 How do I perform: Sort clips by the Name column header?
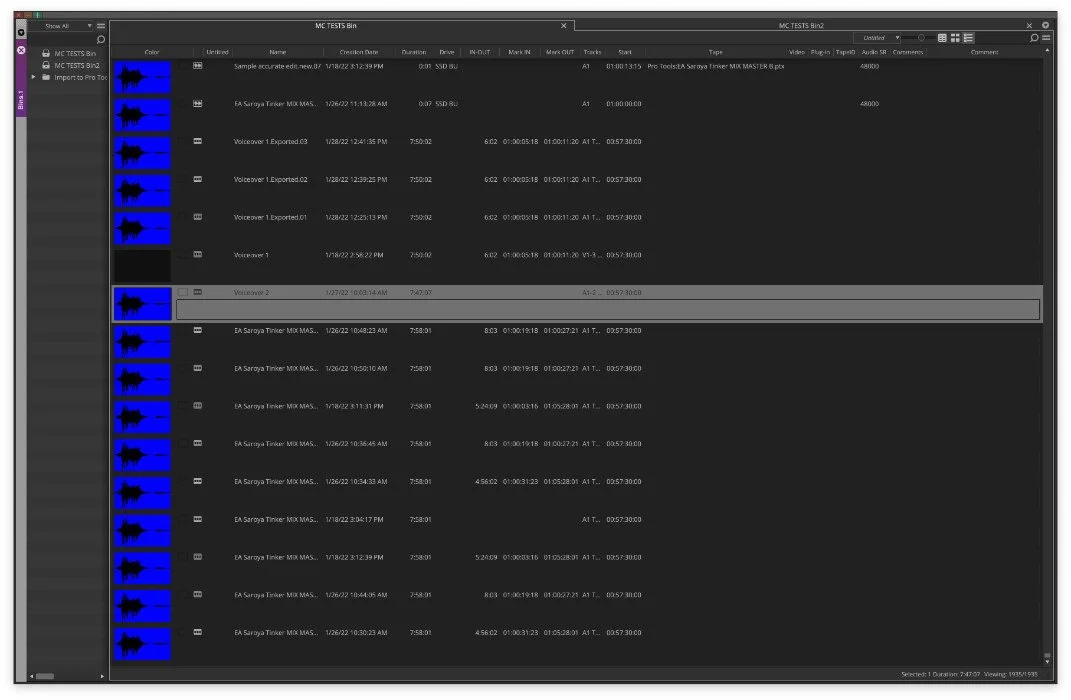coord(277,52)
